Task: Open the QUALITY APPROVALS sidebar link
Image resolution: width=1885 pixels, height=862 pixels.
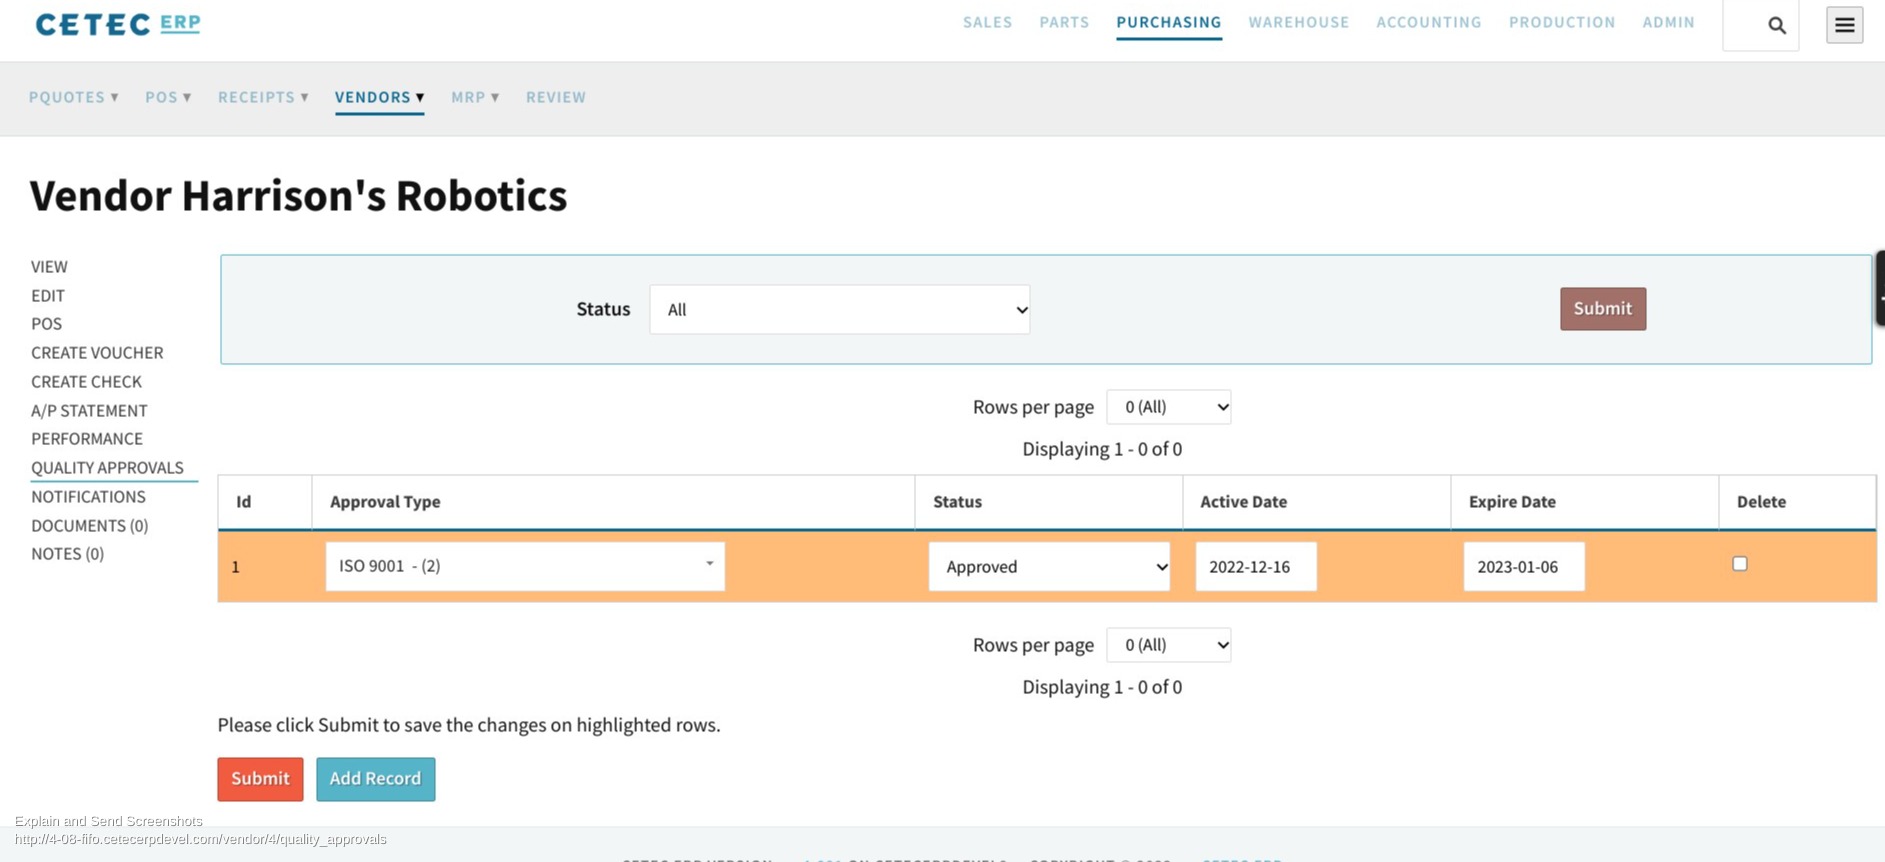Action: 107,468
